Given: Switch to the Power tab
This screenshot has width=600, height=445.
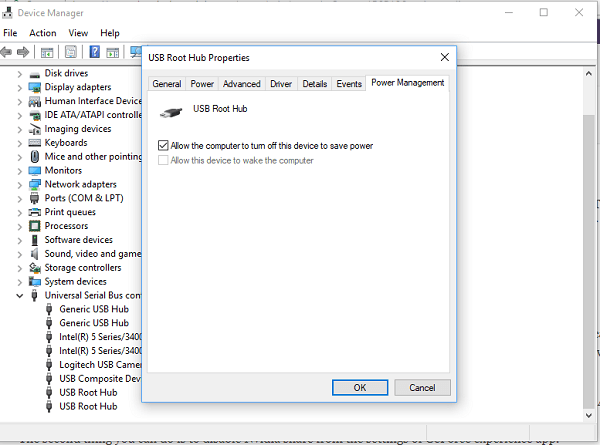Looking at the screenshot, I should tap(202, 84).
